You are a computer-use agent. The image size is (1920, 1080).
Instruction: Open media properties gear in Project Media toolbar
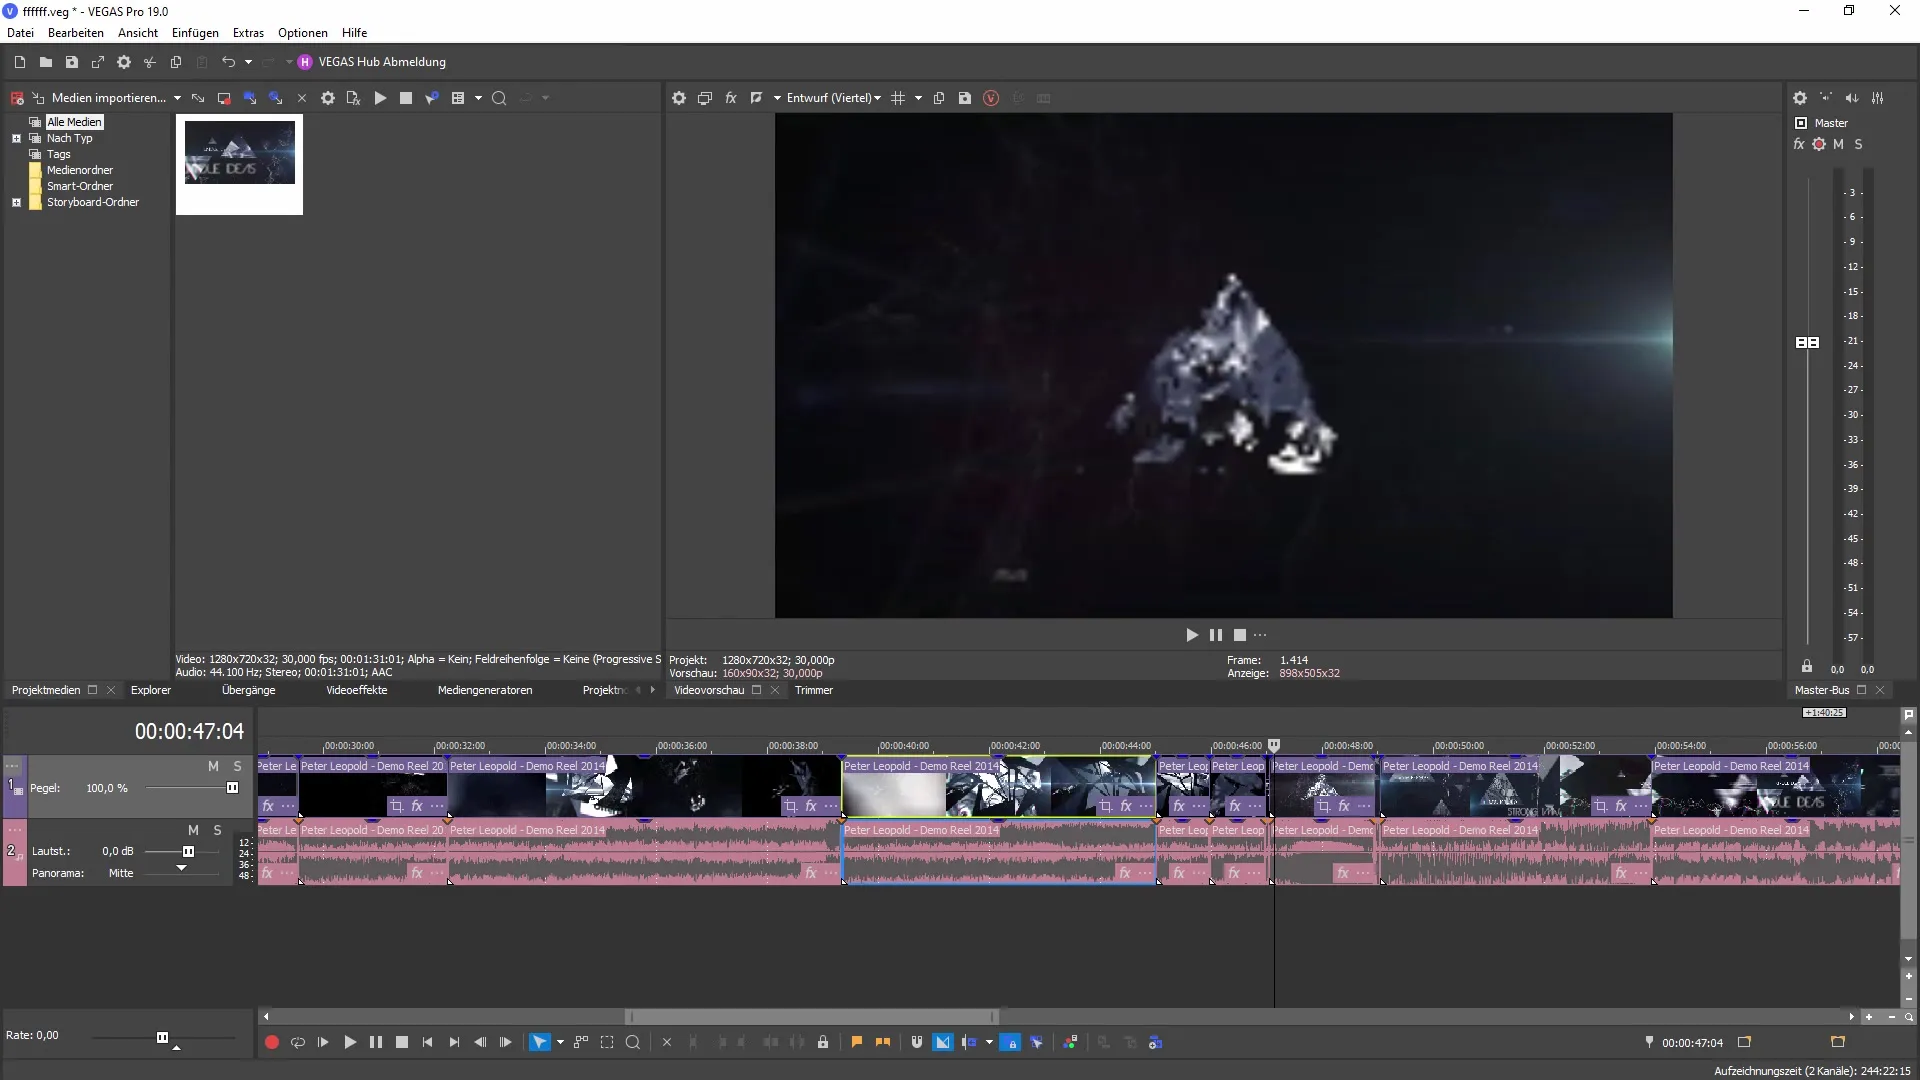[x=328, y=98]
